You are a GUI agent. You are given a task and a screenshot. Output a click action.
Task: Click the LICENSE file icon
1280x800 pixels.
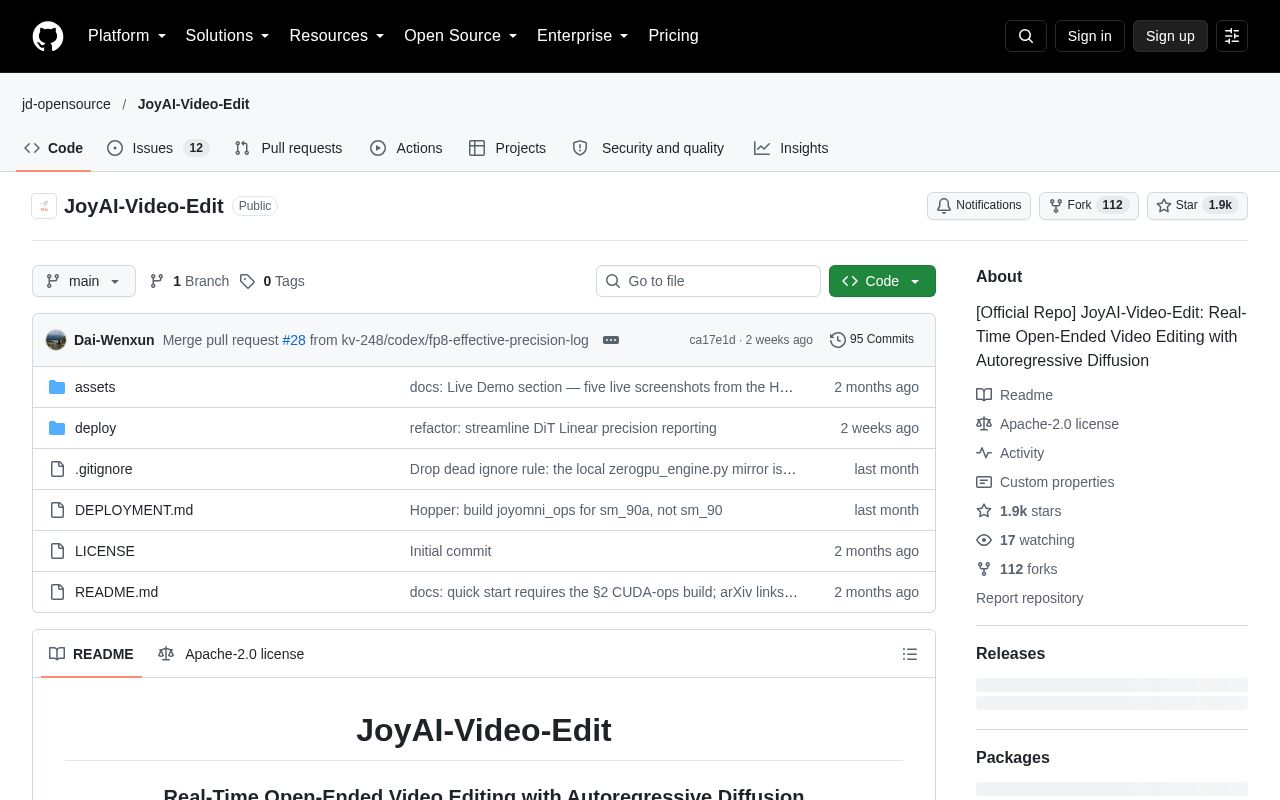point(57,551)
